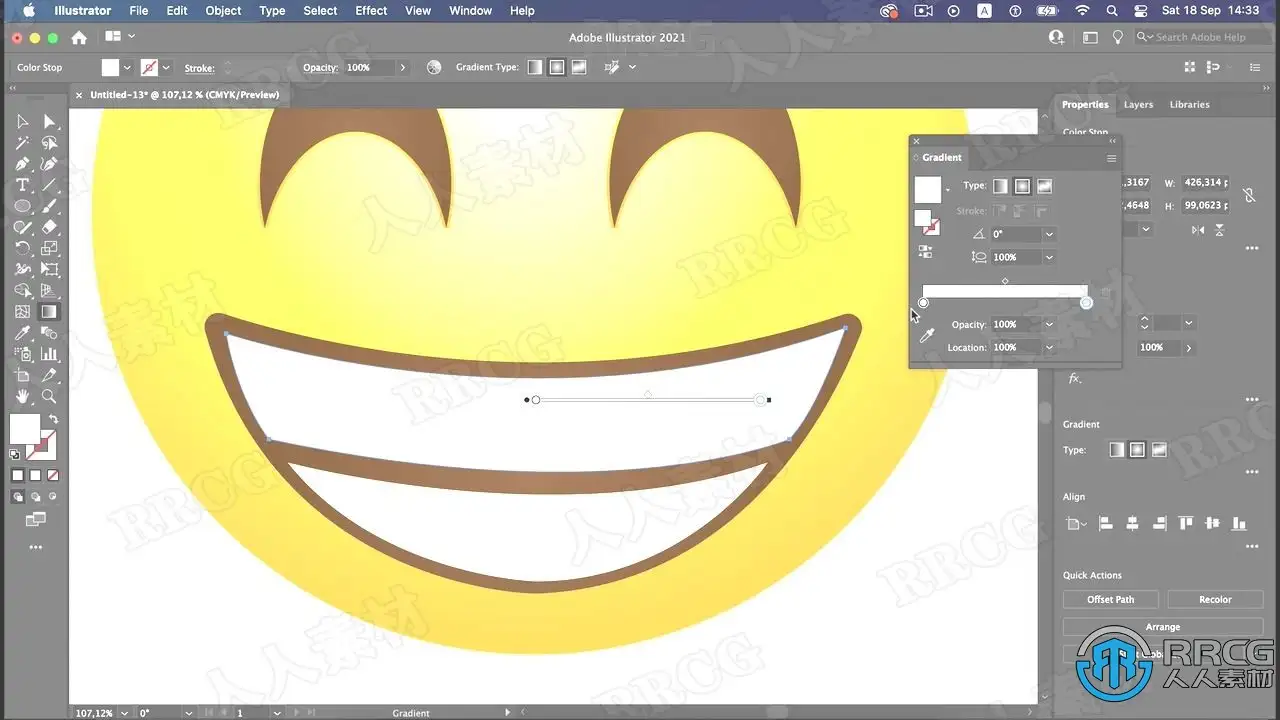Screen dimensions: 1280x720
Task: Select the Pen tool in the toolbar
Action: (x=22, y=164)
